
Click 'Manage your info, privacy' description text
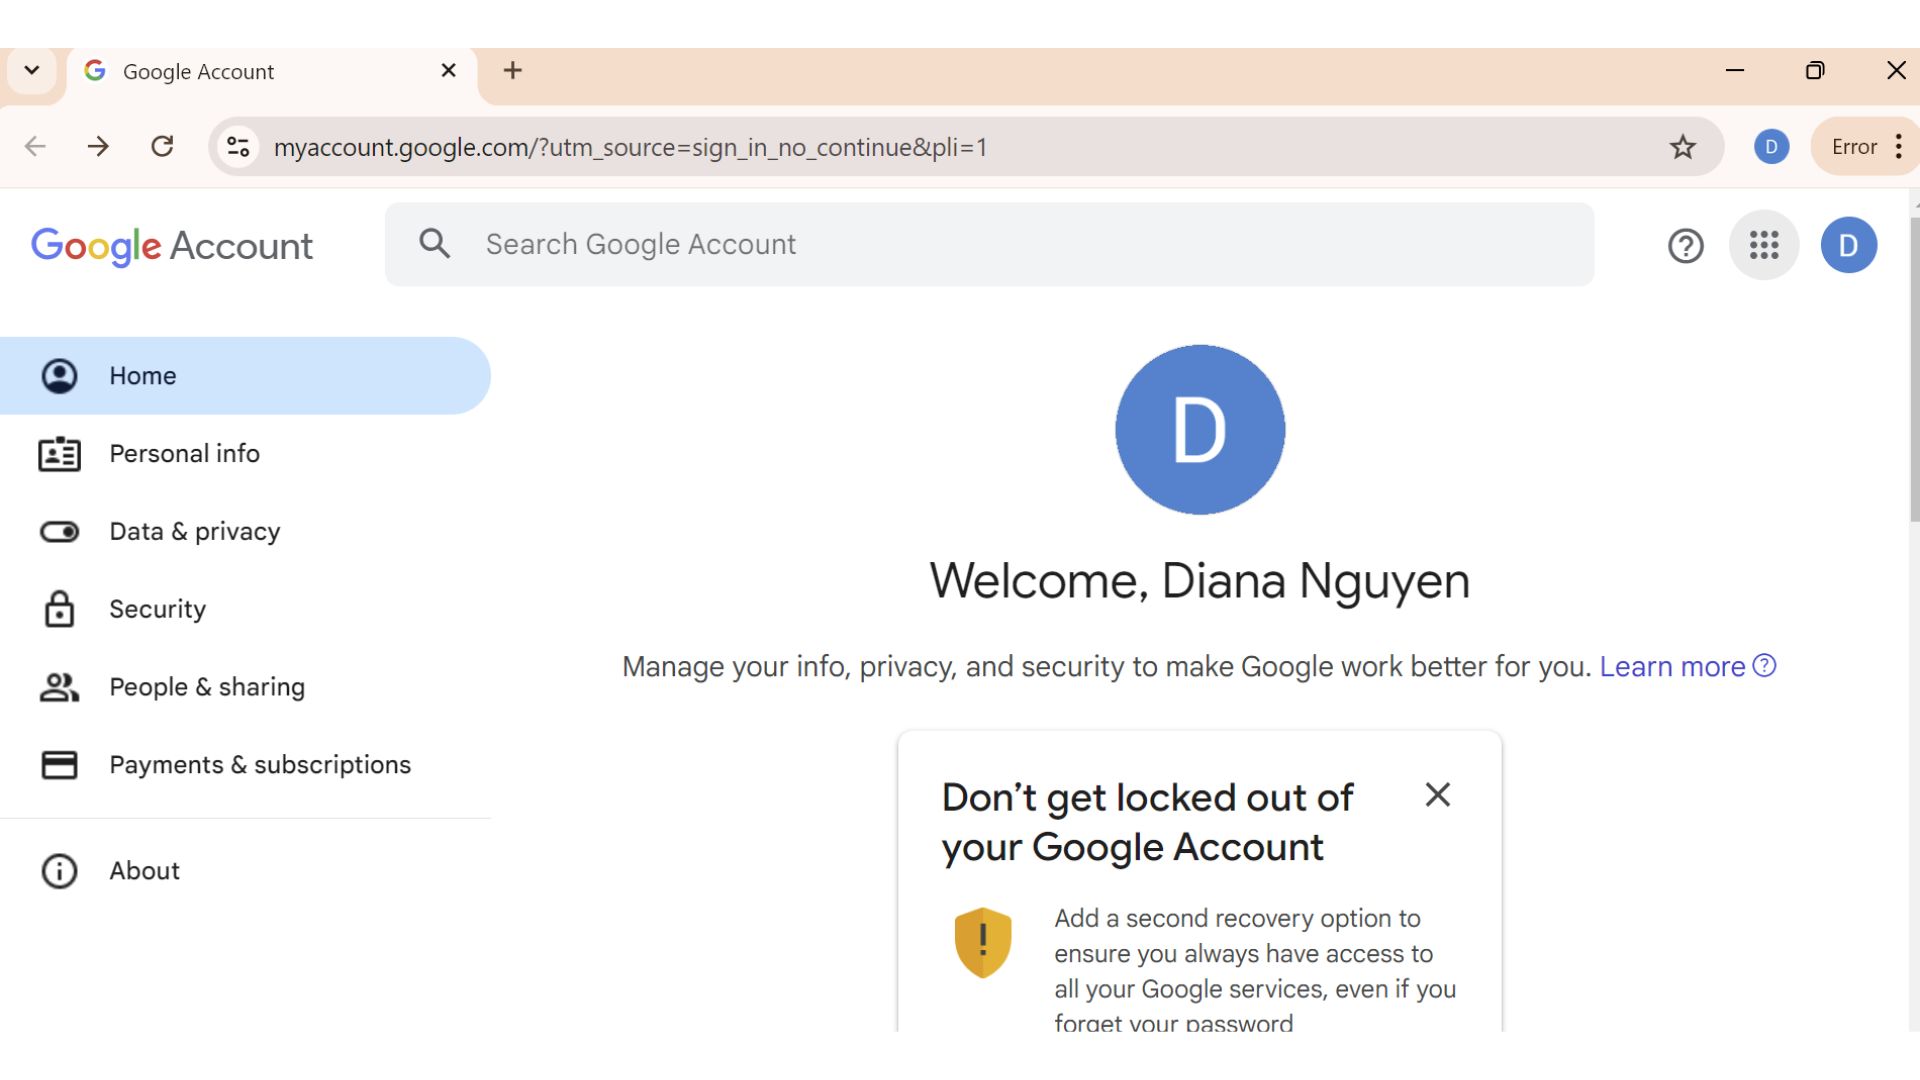tap(1106, 667)
